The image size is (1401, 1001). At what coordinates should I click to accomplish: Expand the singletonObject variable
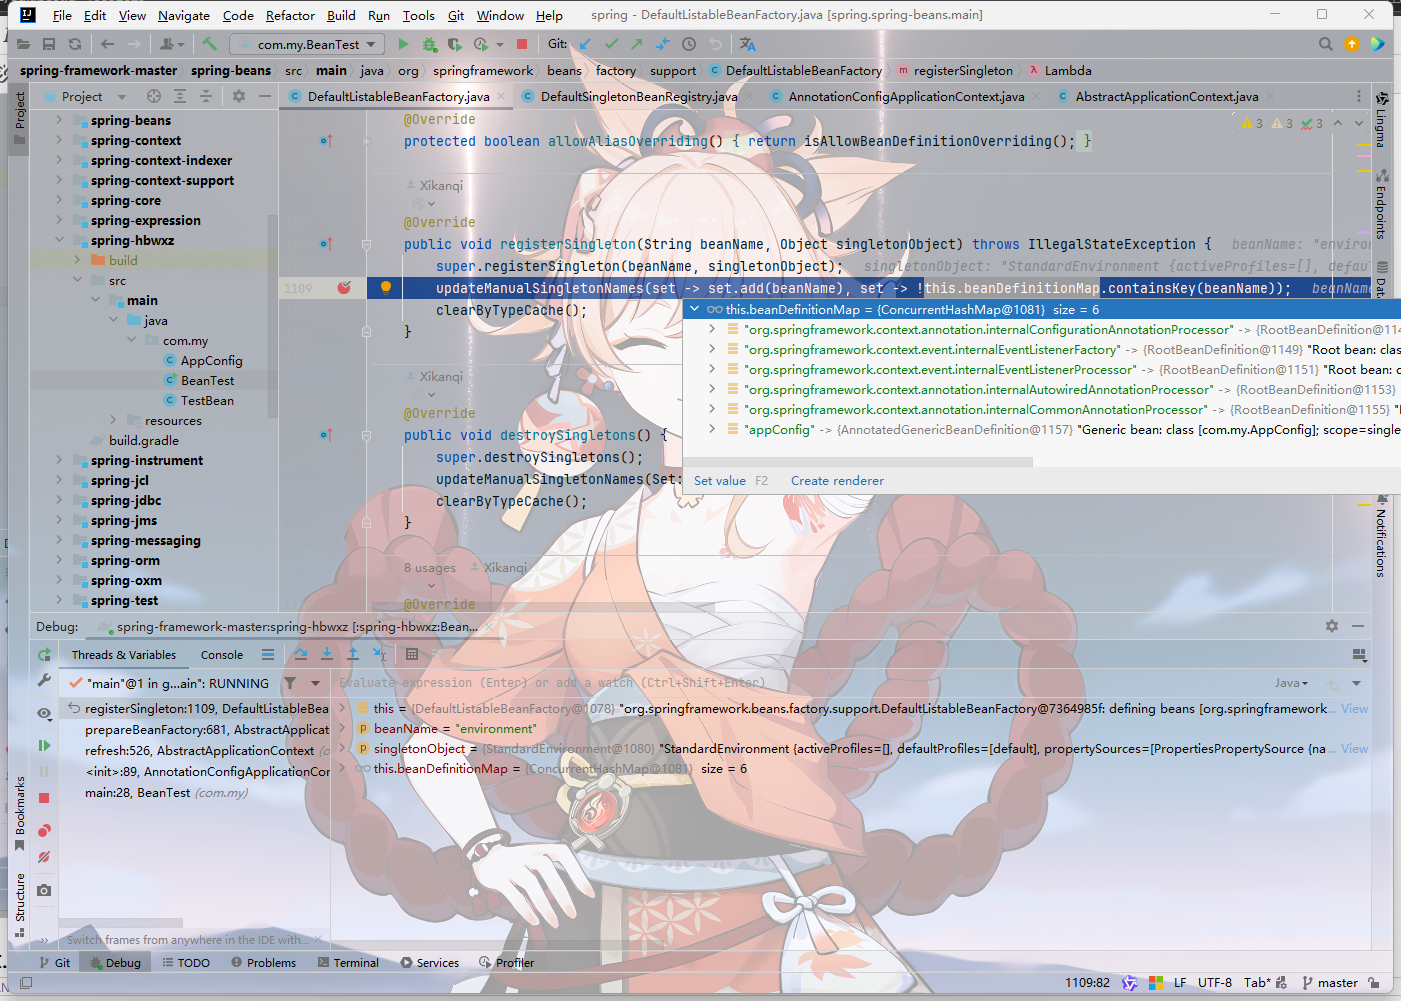(343, 748)
